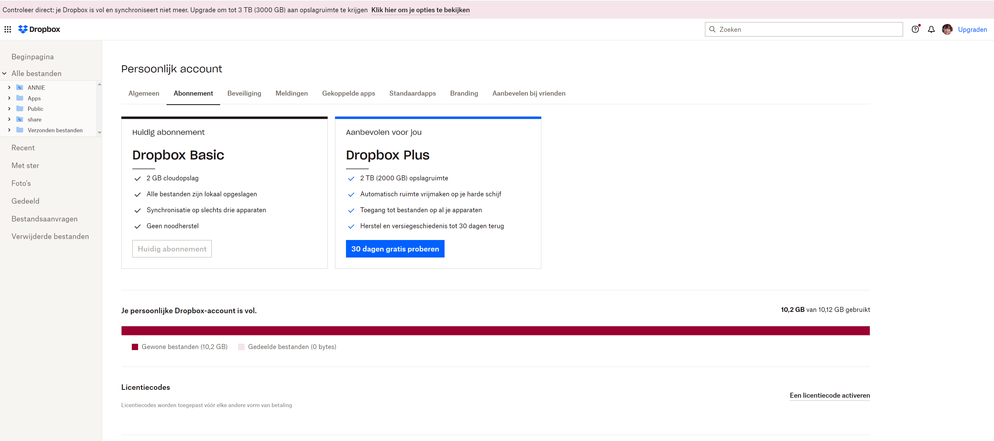Expand the Public folder
Viewport: 994px width, 441px height.
[9, 108]
